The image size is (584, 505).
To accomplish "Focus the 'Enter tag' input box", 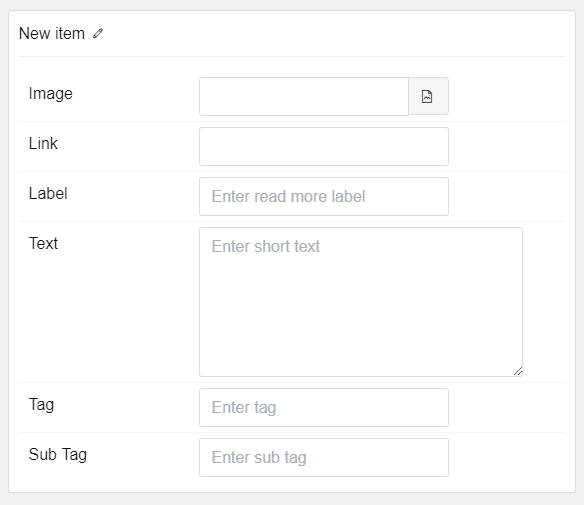I will point(324,407).
